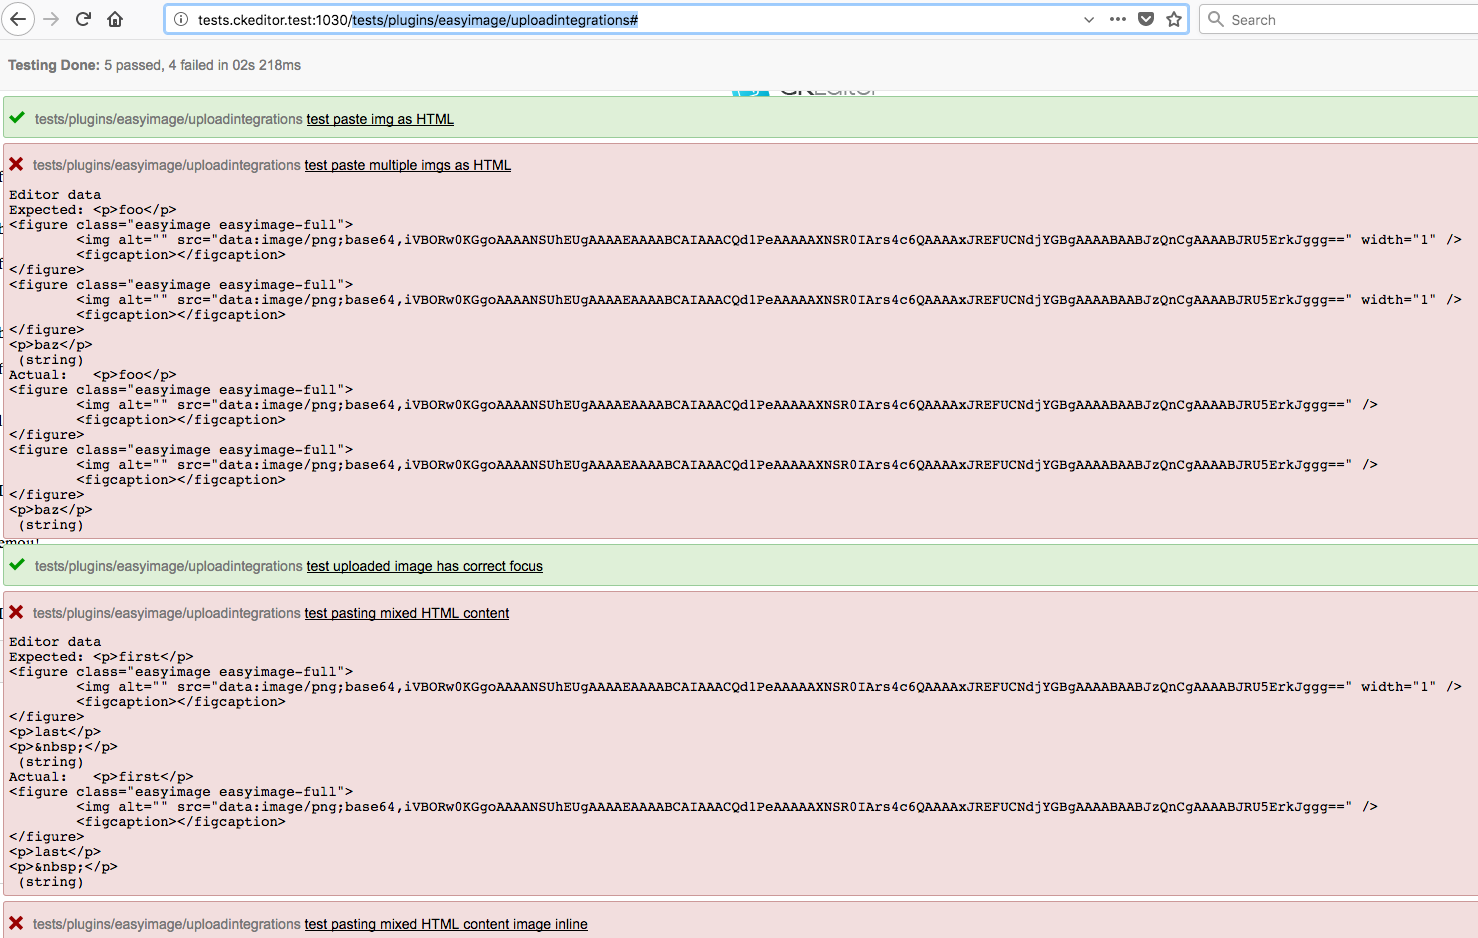
Task: Go back to the previous page
Action: click(18, 19)
